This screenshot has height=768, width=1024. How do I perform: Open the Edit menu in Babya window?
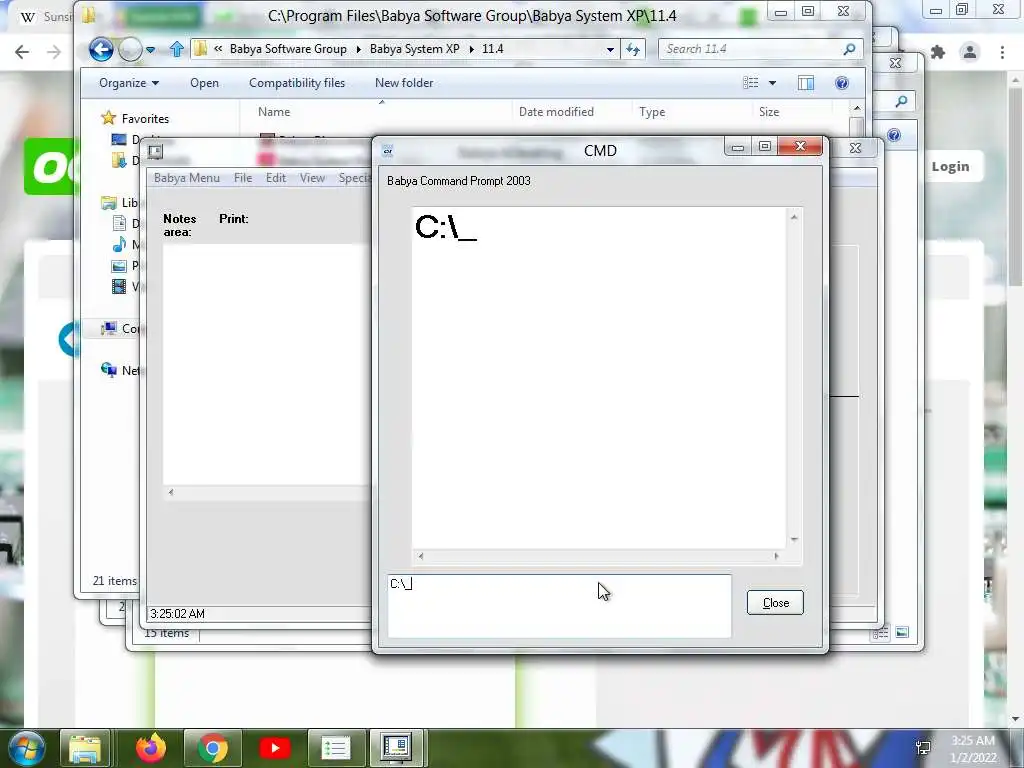[x=276, y=178]
